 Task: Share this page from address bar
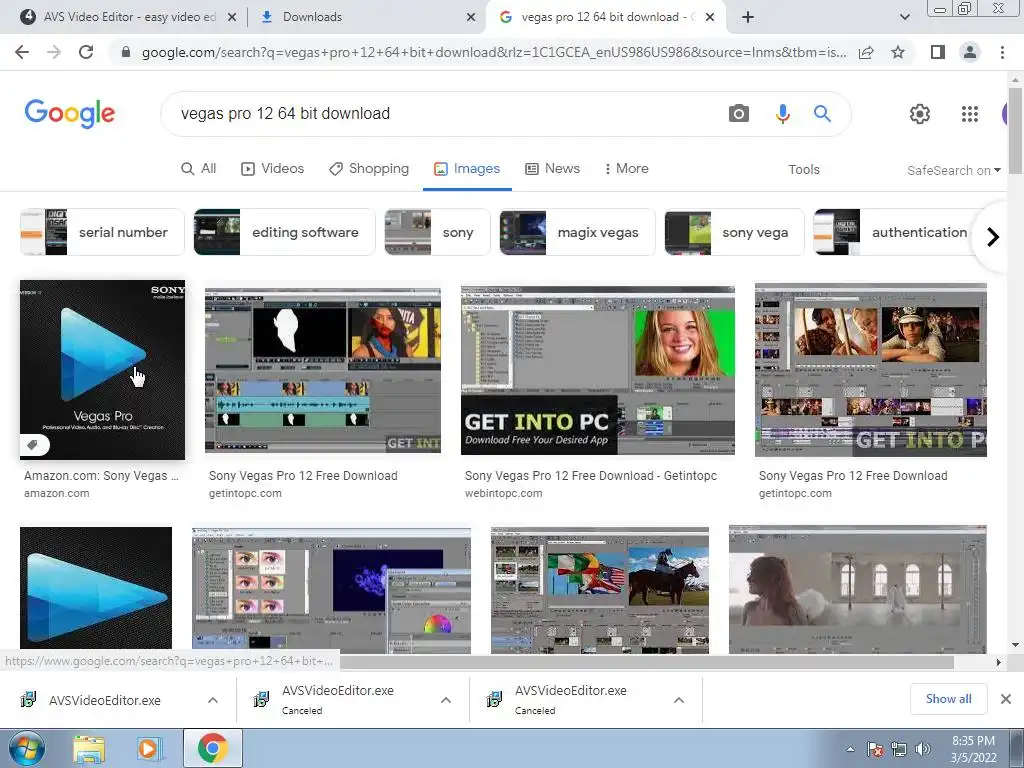(866, 52)
